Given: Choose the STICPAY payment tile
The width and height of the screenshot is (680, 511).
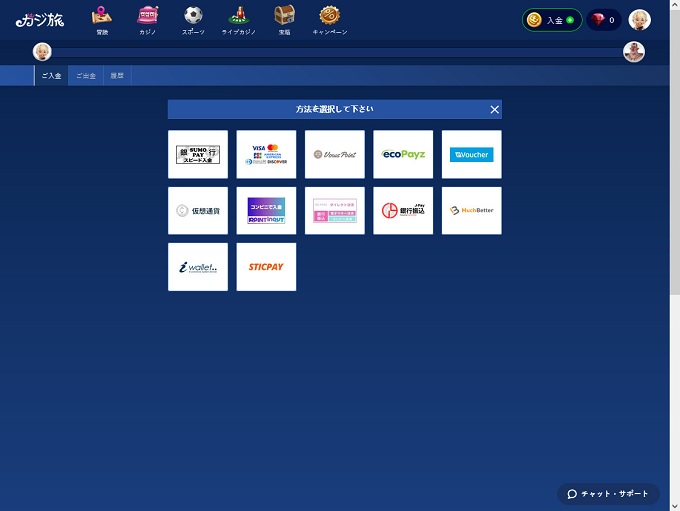Looking at the screenshot, I should tap(266, 267).
